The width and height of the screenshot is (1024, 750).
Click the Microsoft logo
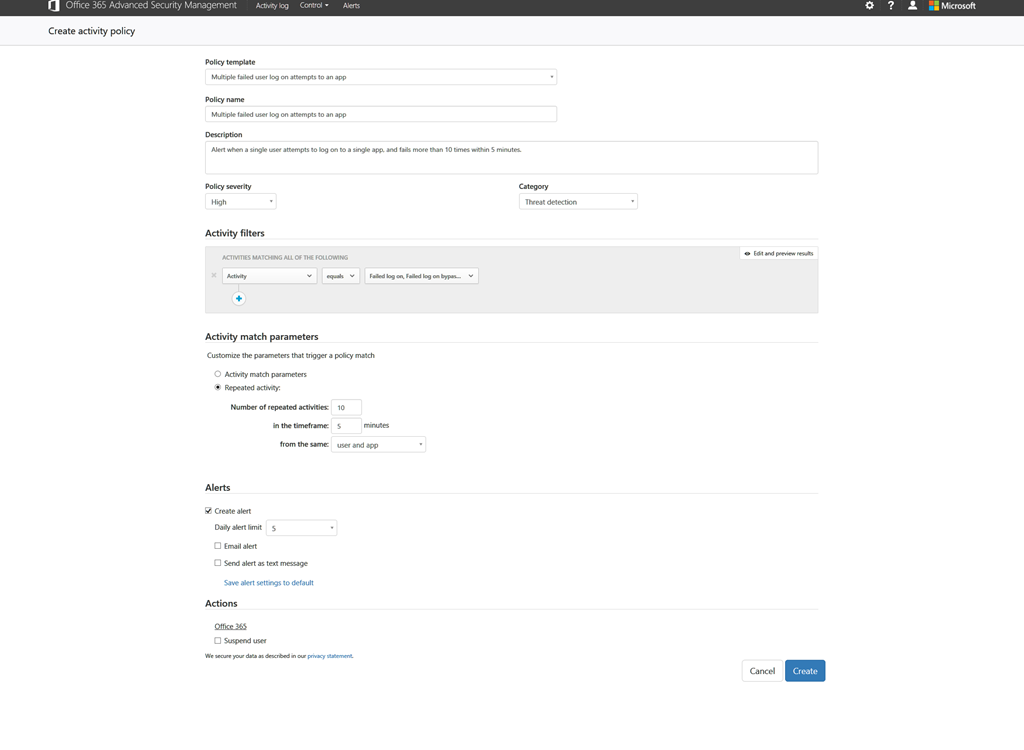pyautogui.click(x=952, y=6)
